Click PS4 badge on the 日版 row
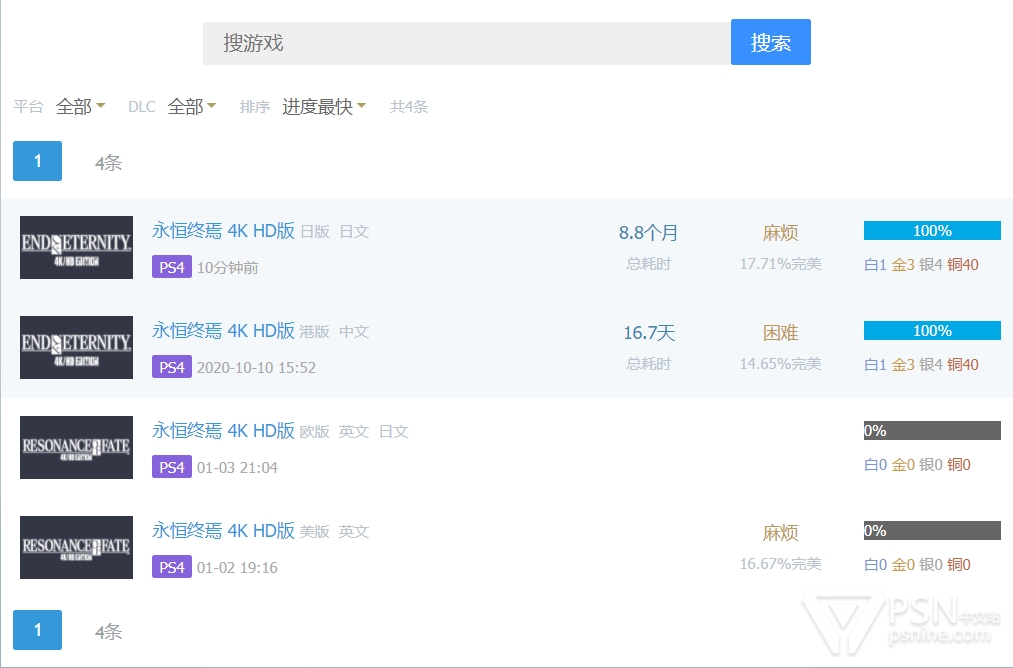This screenshot has height=668, width=1013. point(171,267)
